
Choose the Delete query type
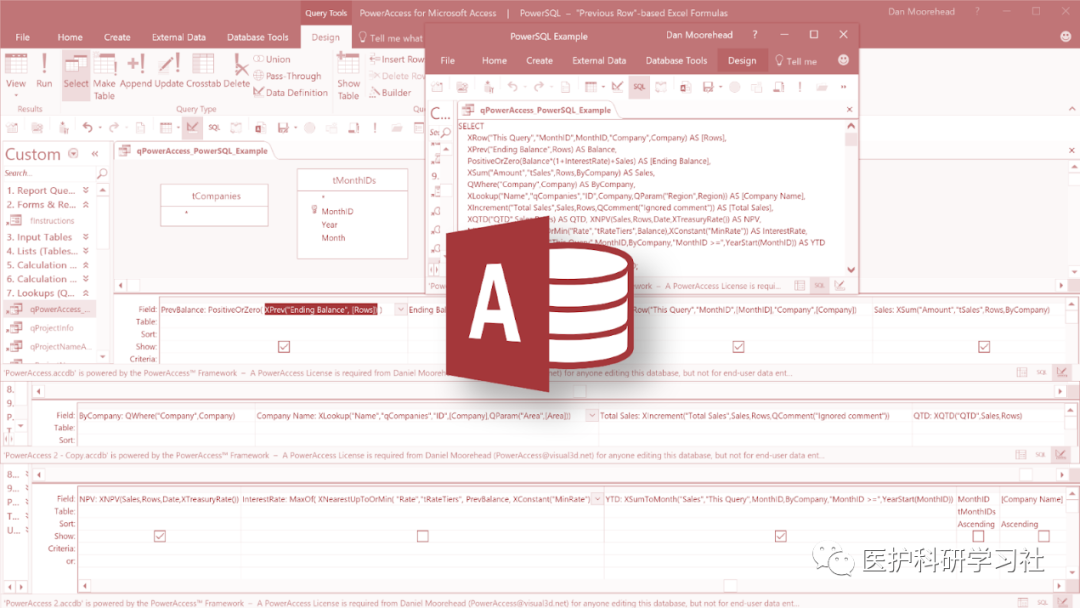point(236,71)
